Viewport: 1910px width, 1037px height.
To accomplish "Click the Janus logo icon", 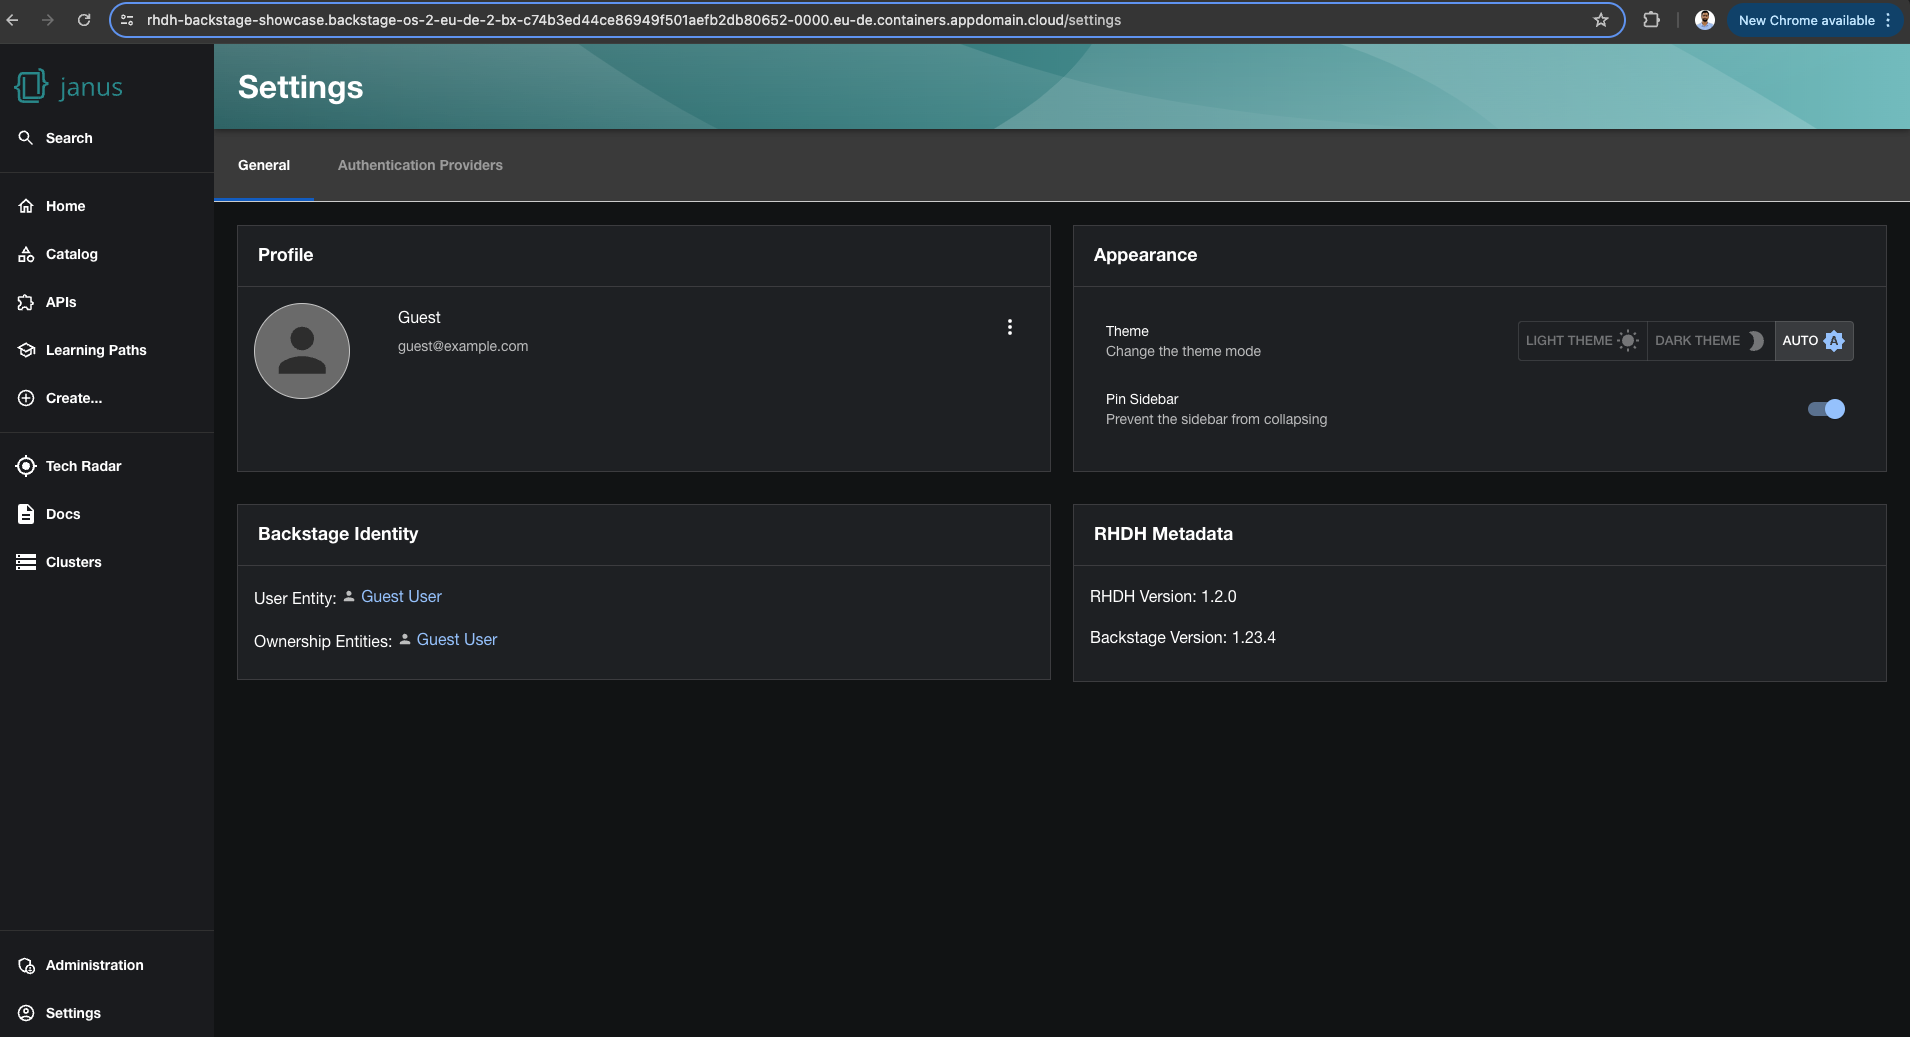I will tap(31, 86).
